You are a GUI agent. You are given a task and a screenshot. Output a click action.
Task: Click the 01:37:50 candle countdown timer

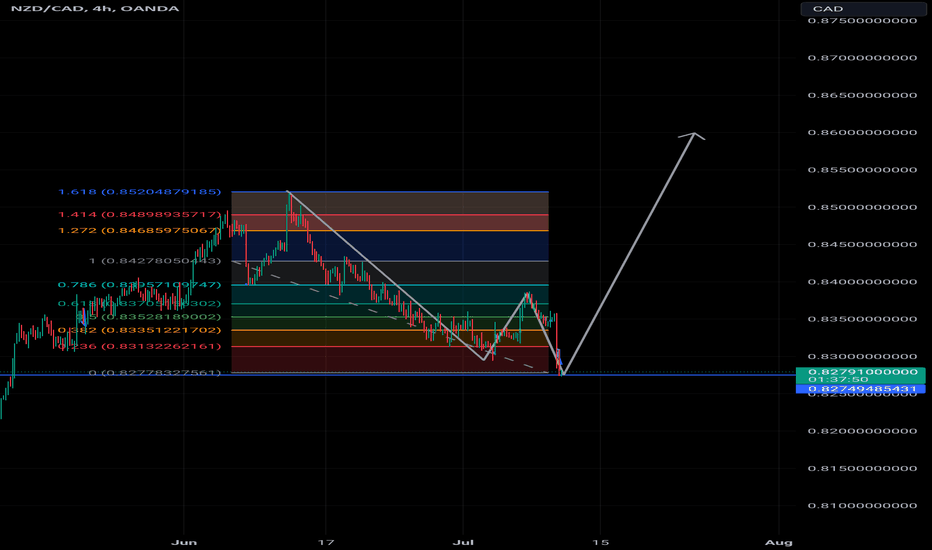pos(838,379)
